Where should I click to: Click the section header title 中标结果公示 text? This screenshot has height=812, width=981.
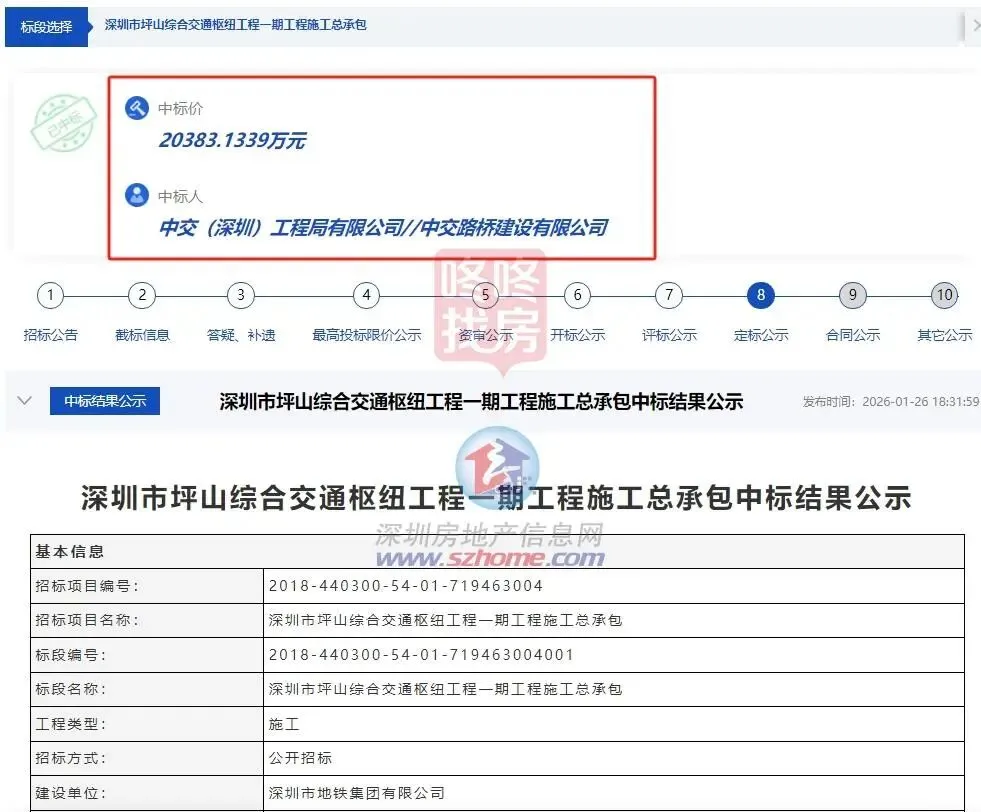pos(481,401)
